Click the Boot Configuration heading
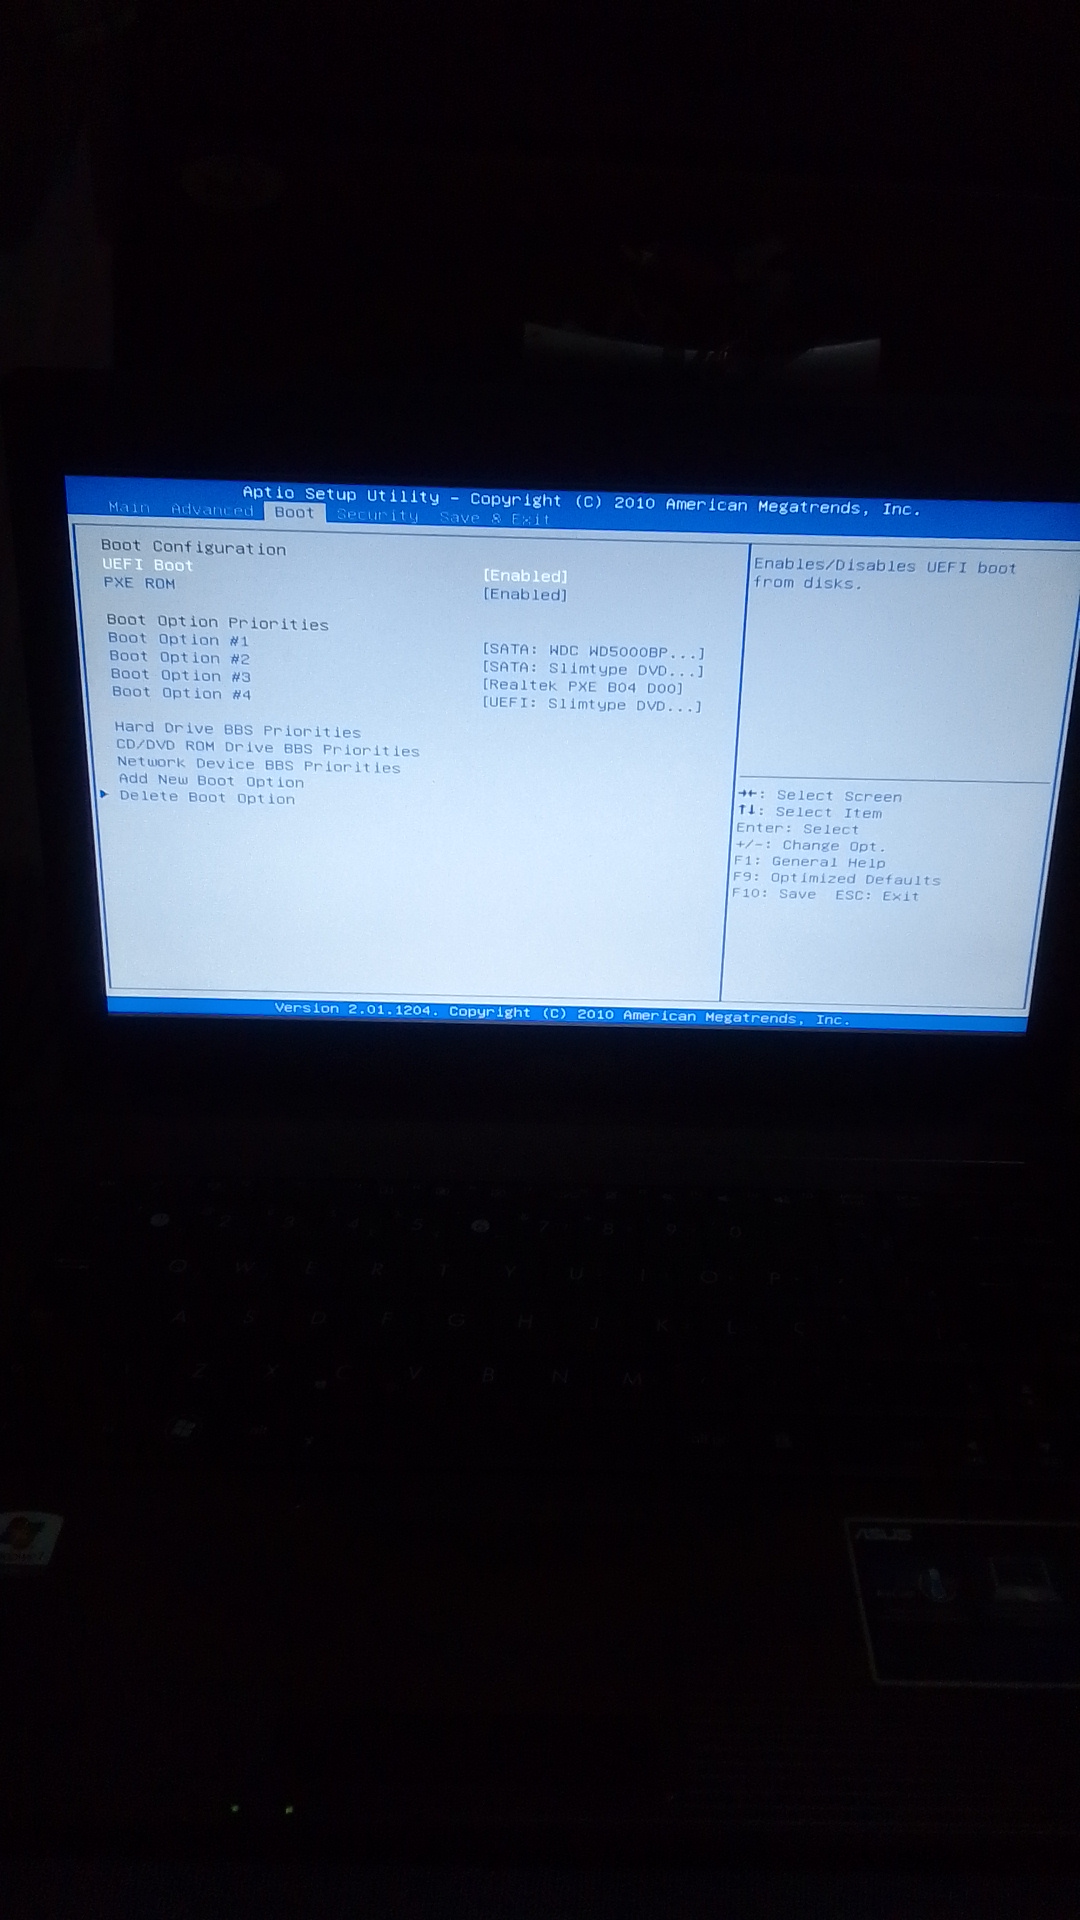The width and height of the screenshot is (1080, 1920). click(193, 547)
